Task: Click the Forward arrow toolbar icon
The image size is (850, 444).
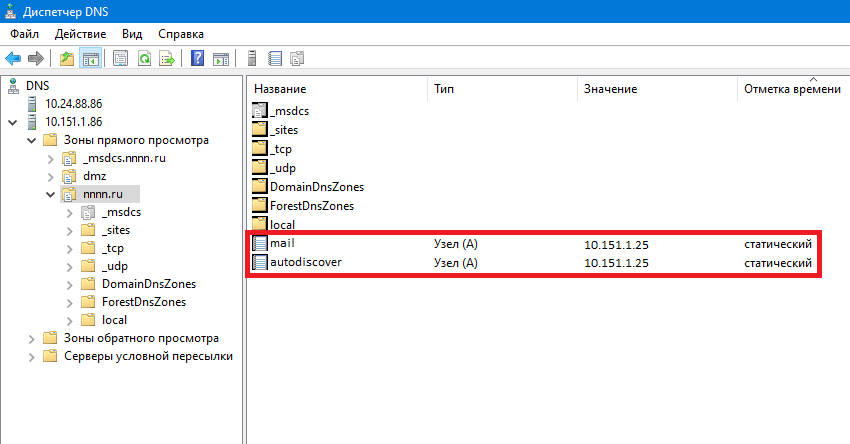Action: coord(36,58)
